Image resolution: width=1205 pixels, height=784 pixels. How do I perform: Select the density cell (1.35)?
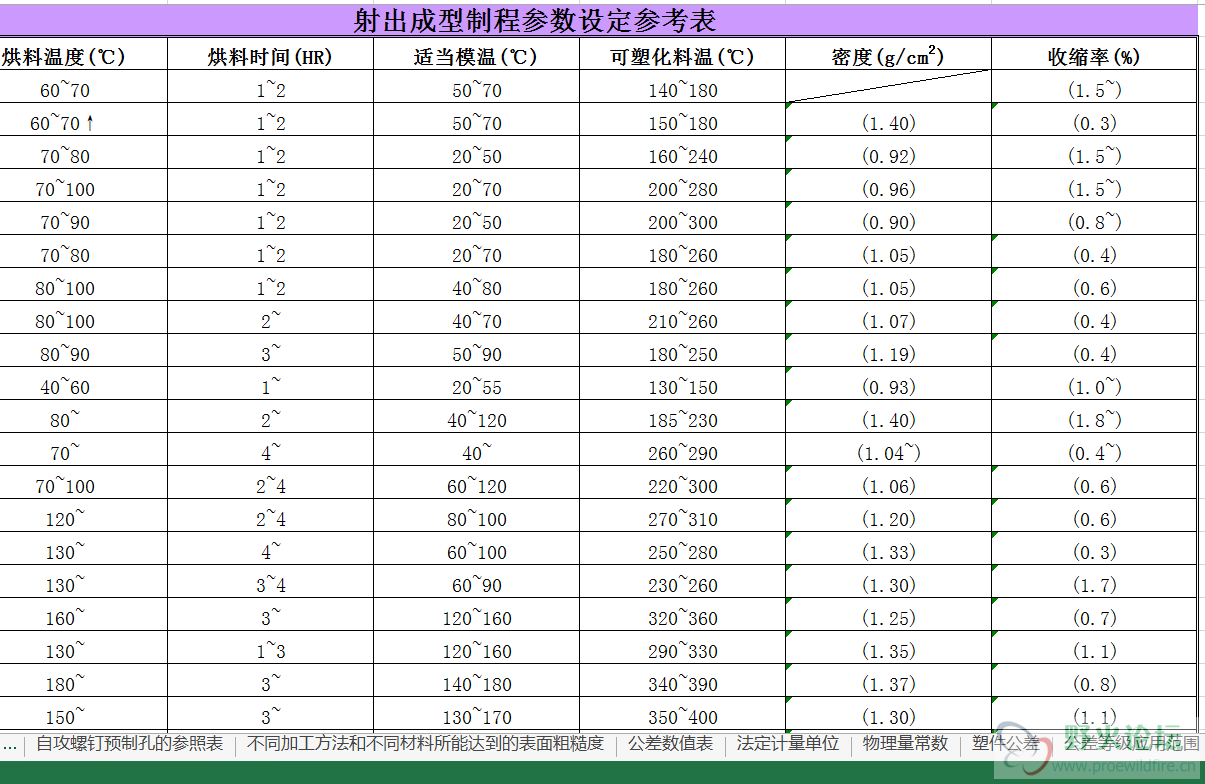pos(888,648)
